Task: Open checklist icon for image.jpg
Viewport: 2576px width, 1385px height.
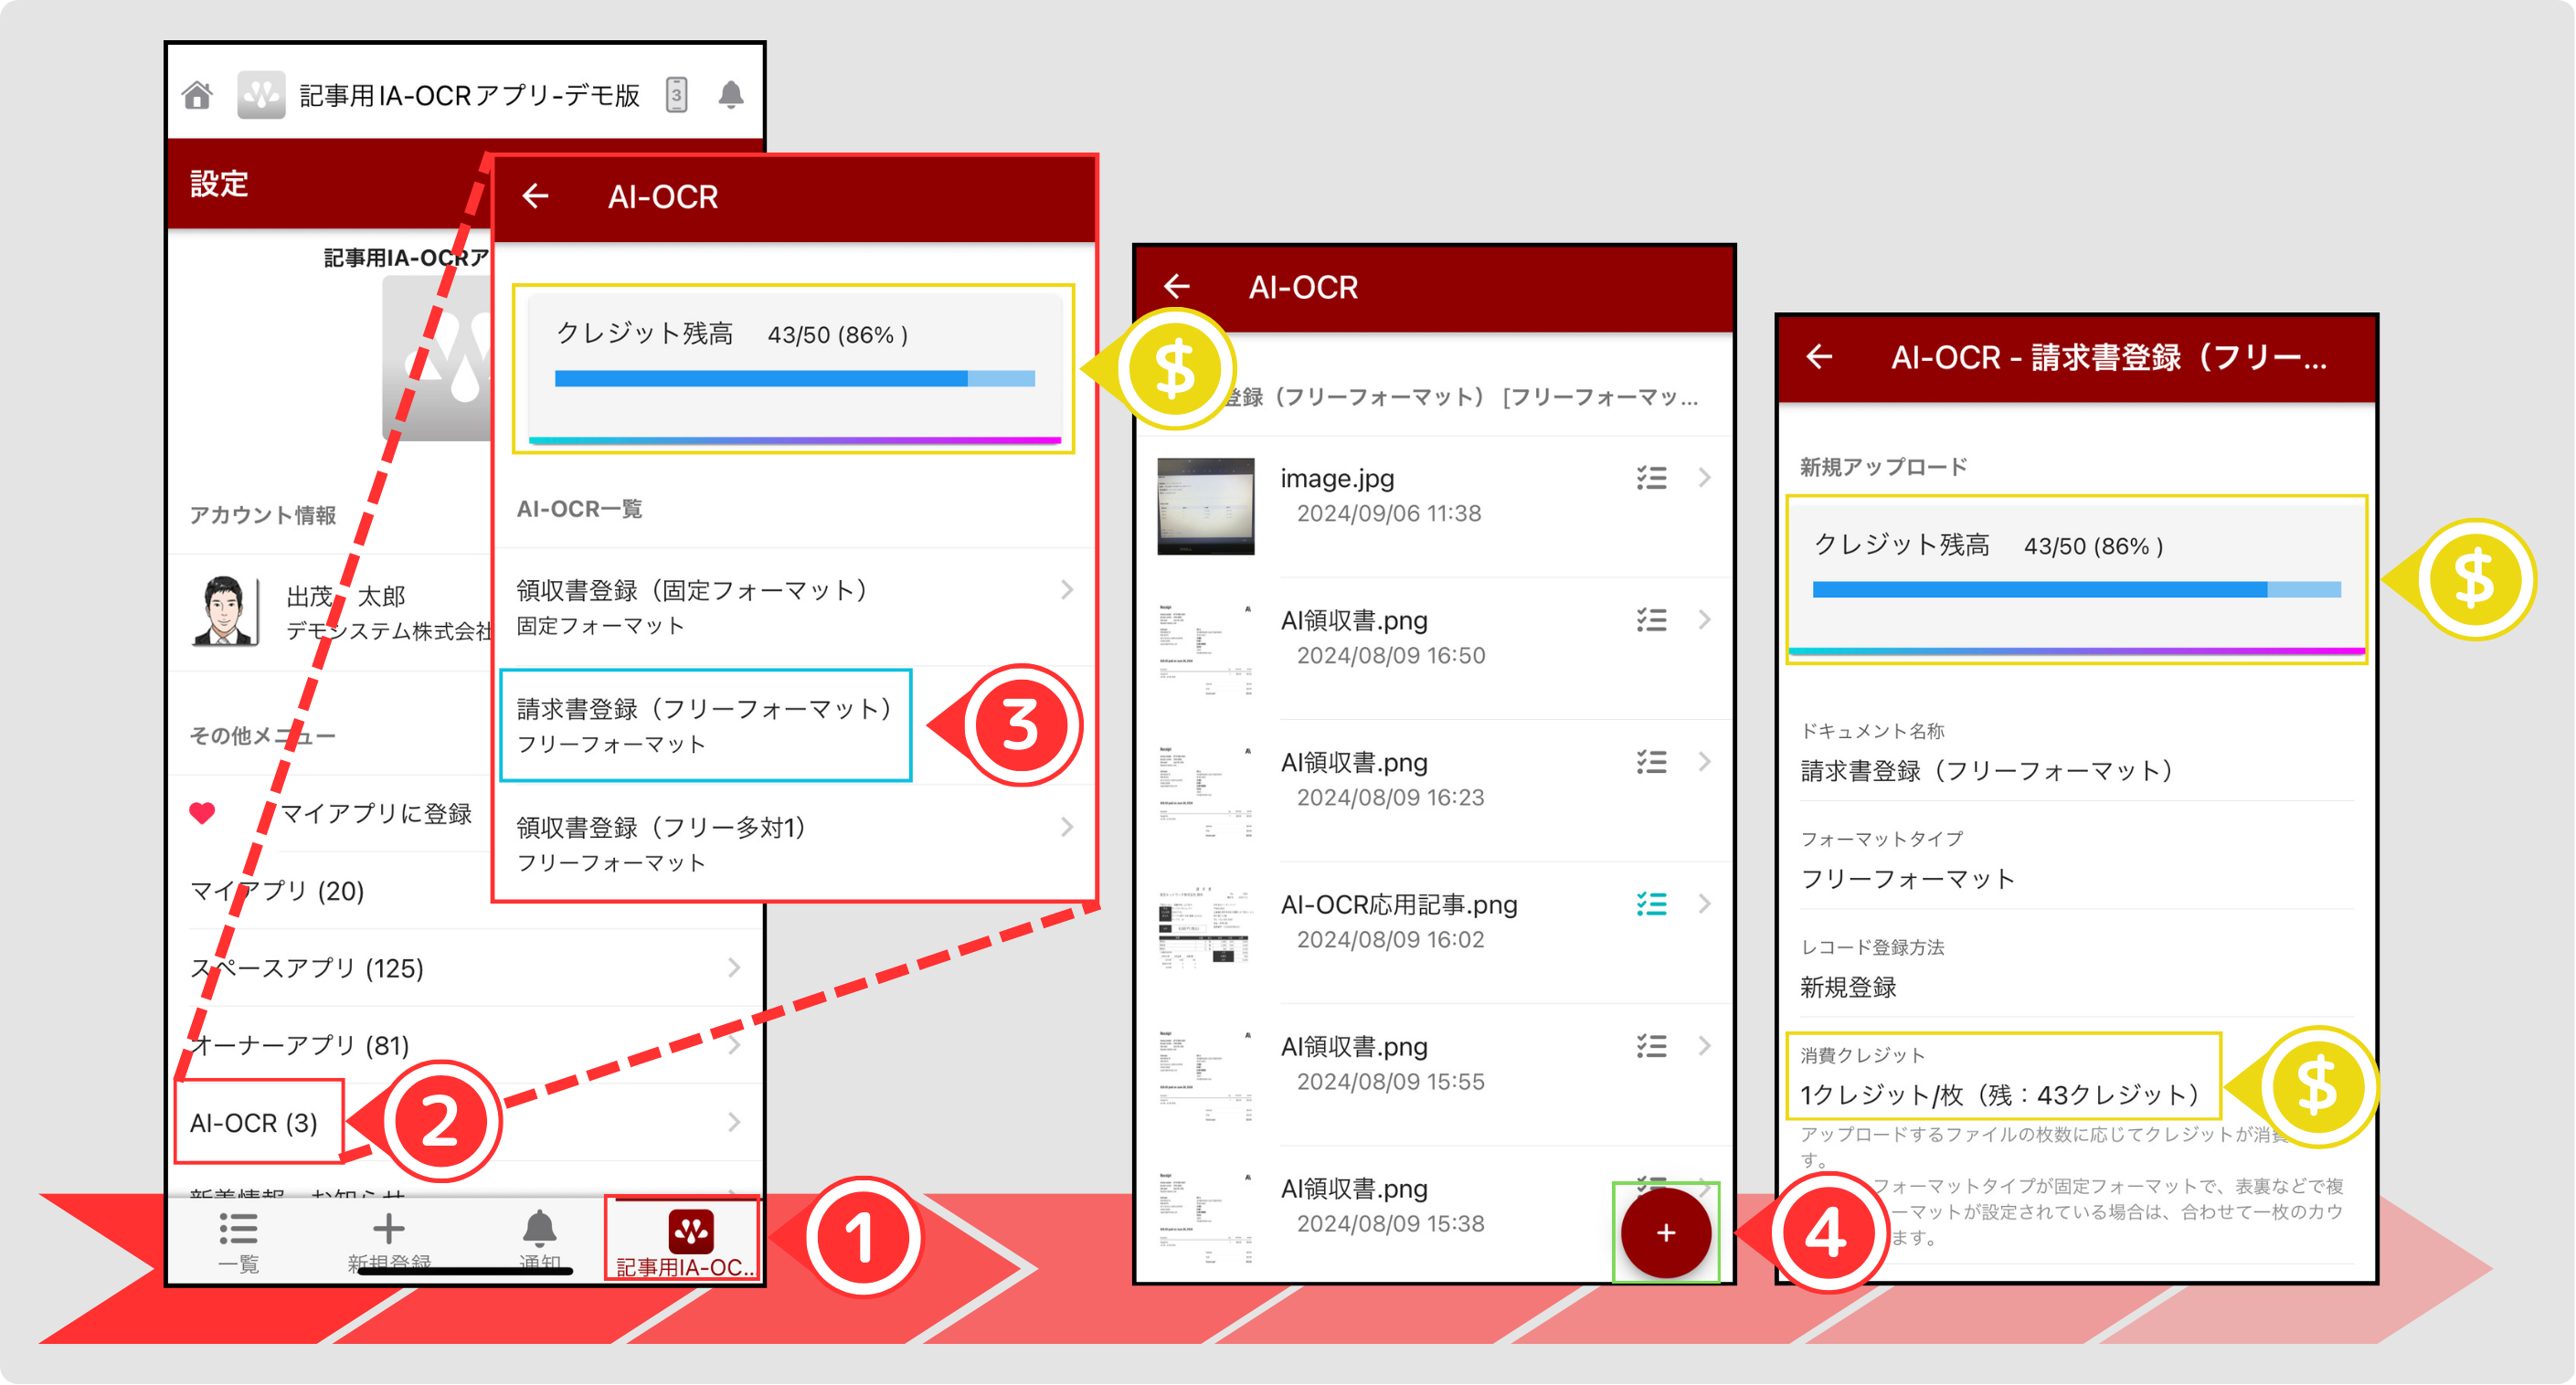Action: (x=1651, y=478)
